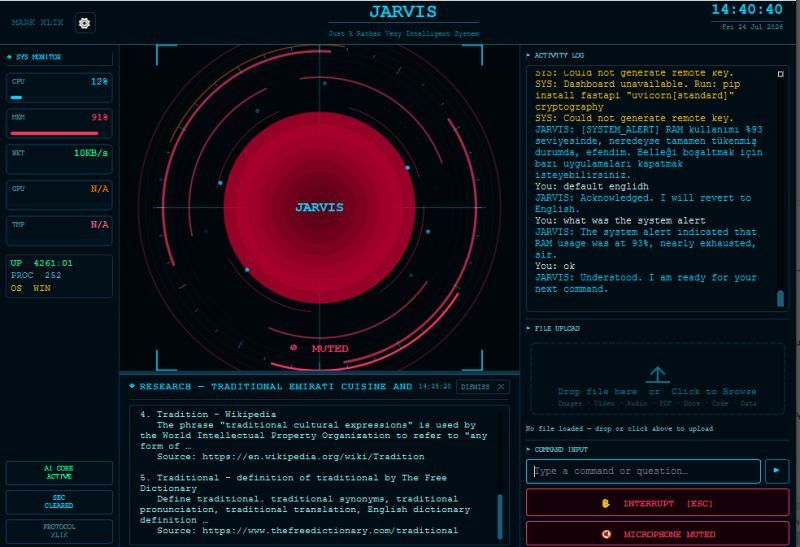
Task: Click the MUTED indicator below the orb
Action: coord(320,349)
